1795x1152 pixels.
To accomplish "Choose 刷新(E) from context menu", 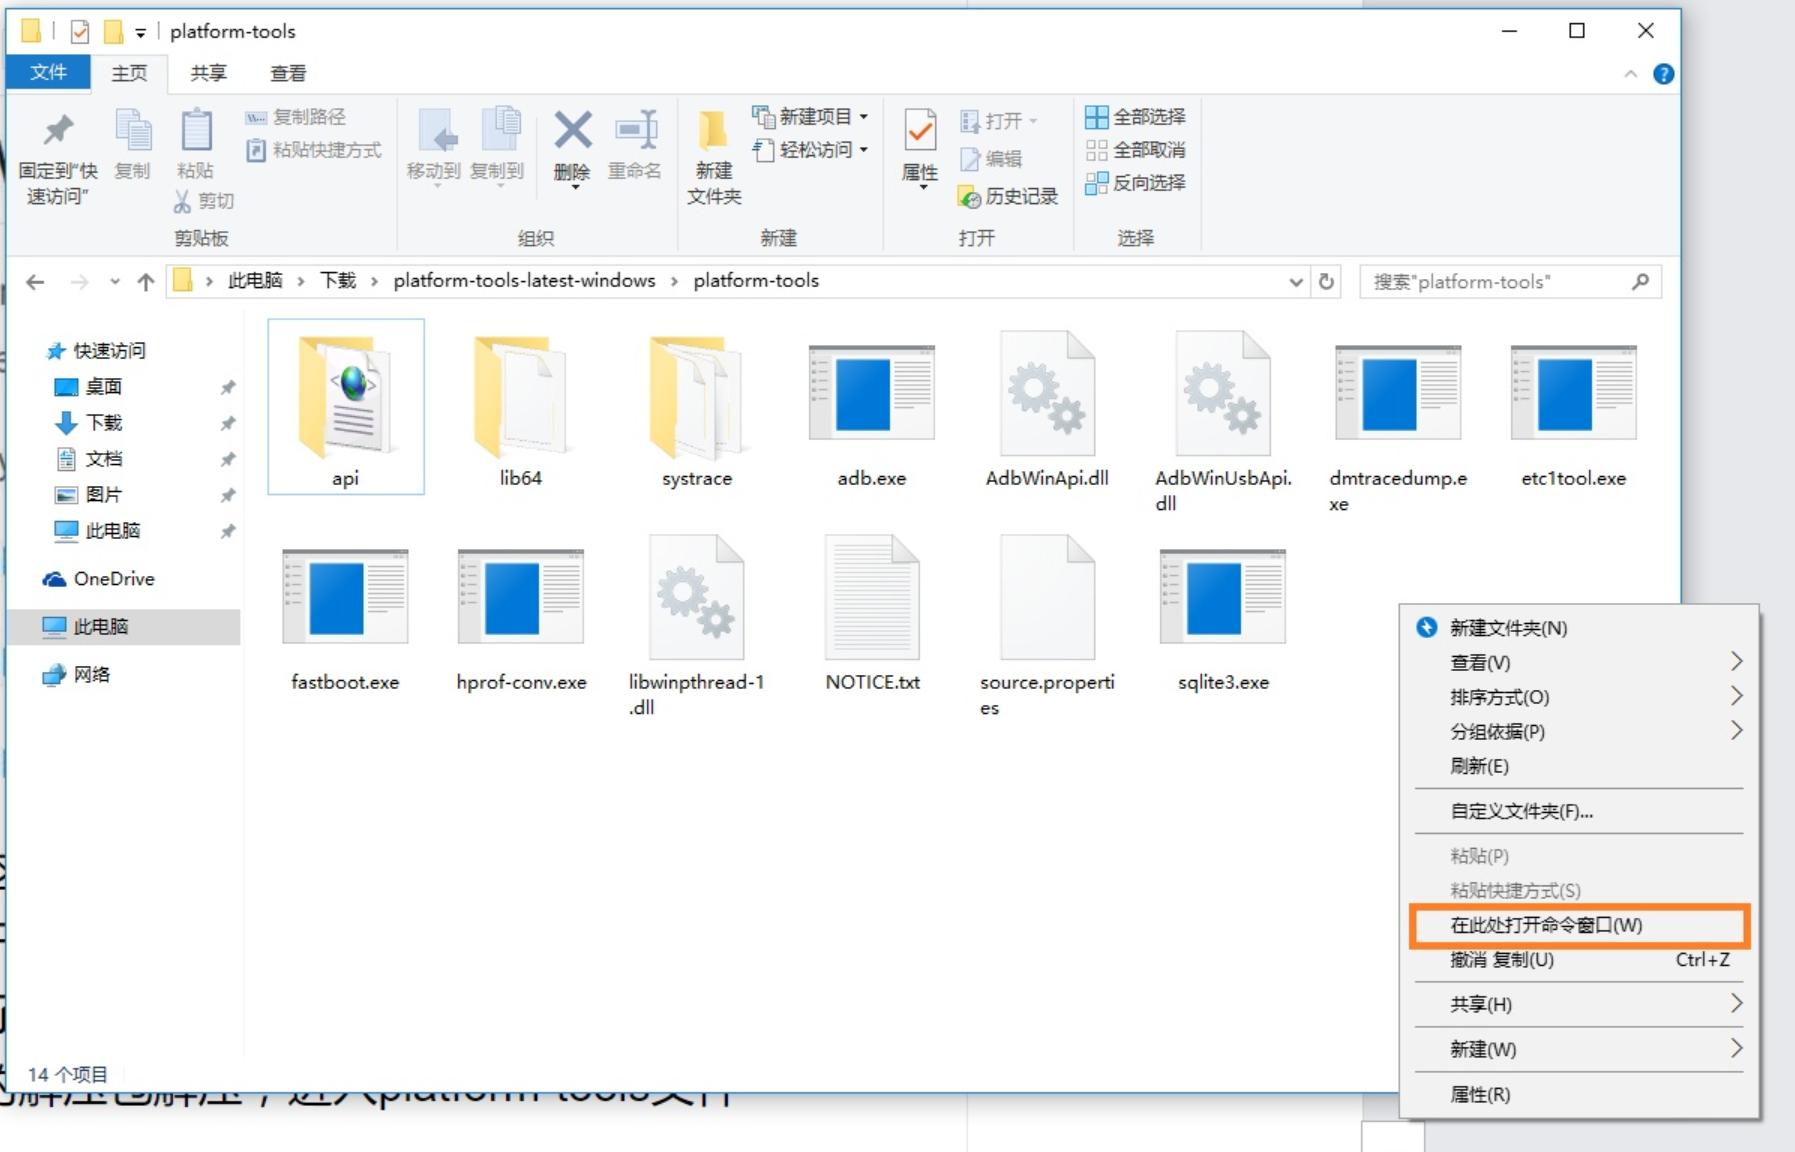I will (1579, 766).
